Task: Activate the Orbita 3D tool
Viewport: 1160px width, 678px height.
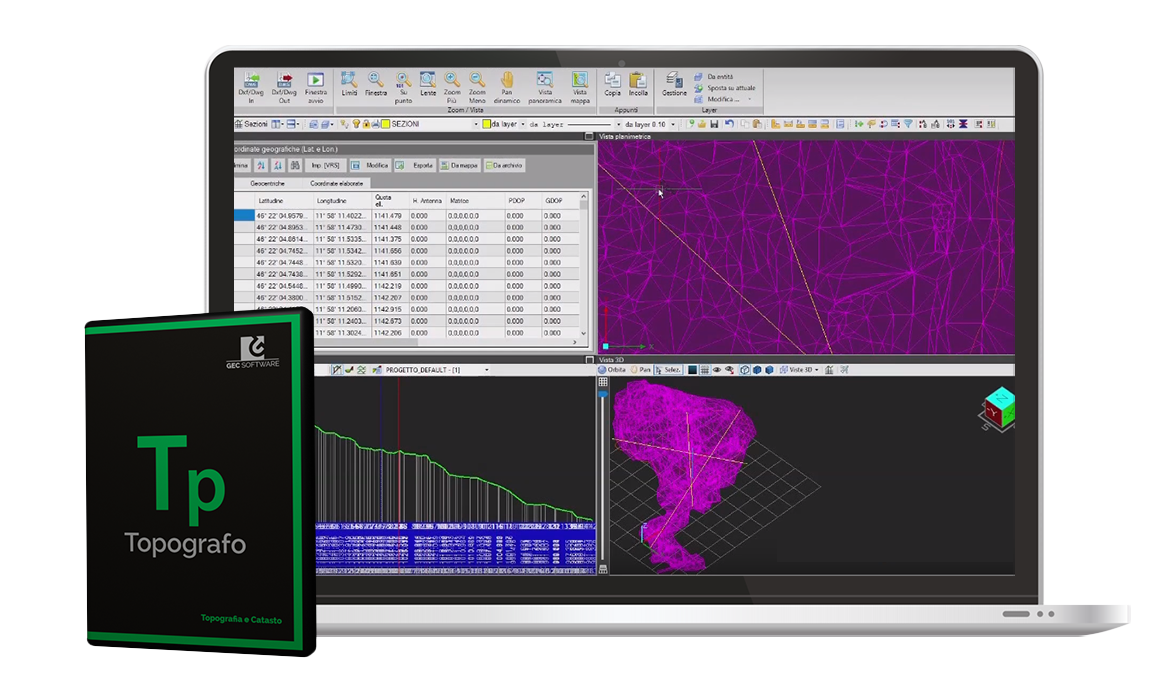Action: point(612,370)
